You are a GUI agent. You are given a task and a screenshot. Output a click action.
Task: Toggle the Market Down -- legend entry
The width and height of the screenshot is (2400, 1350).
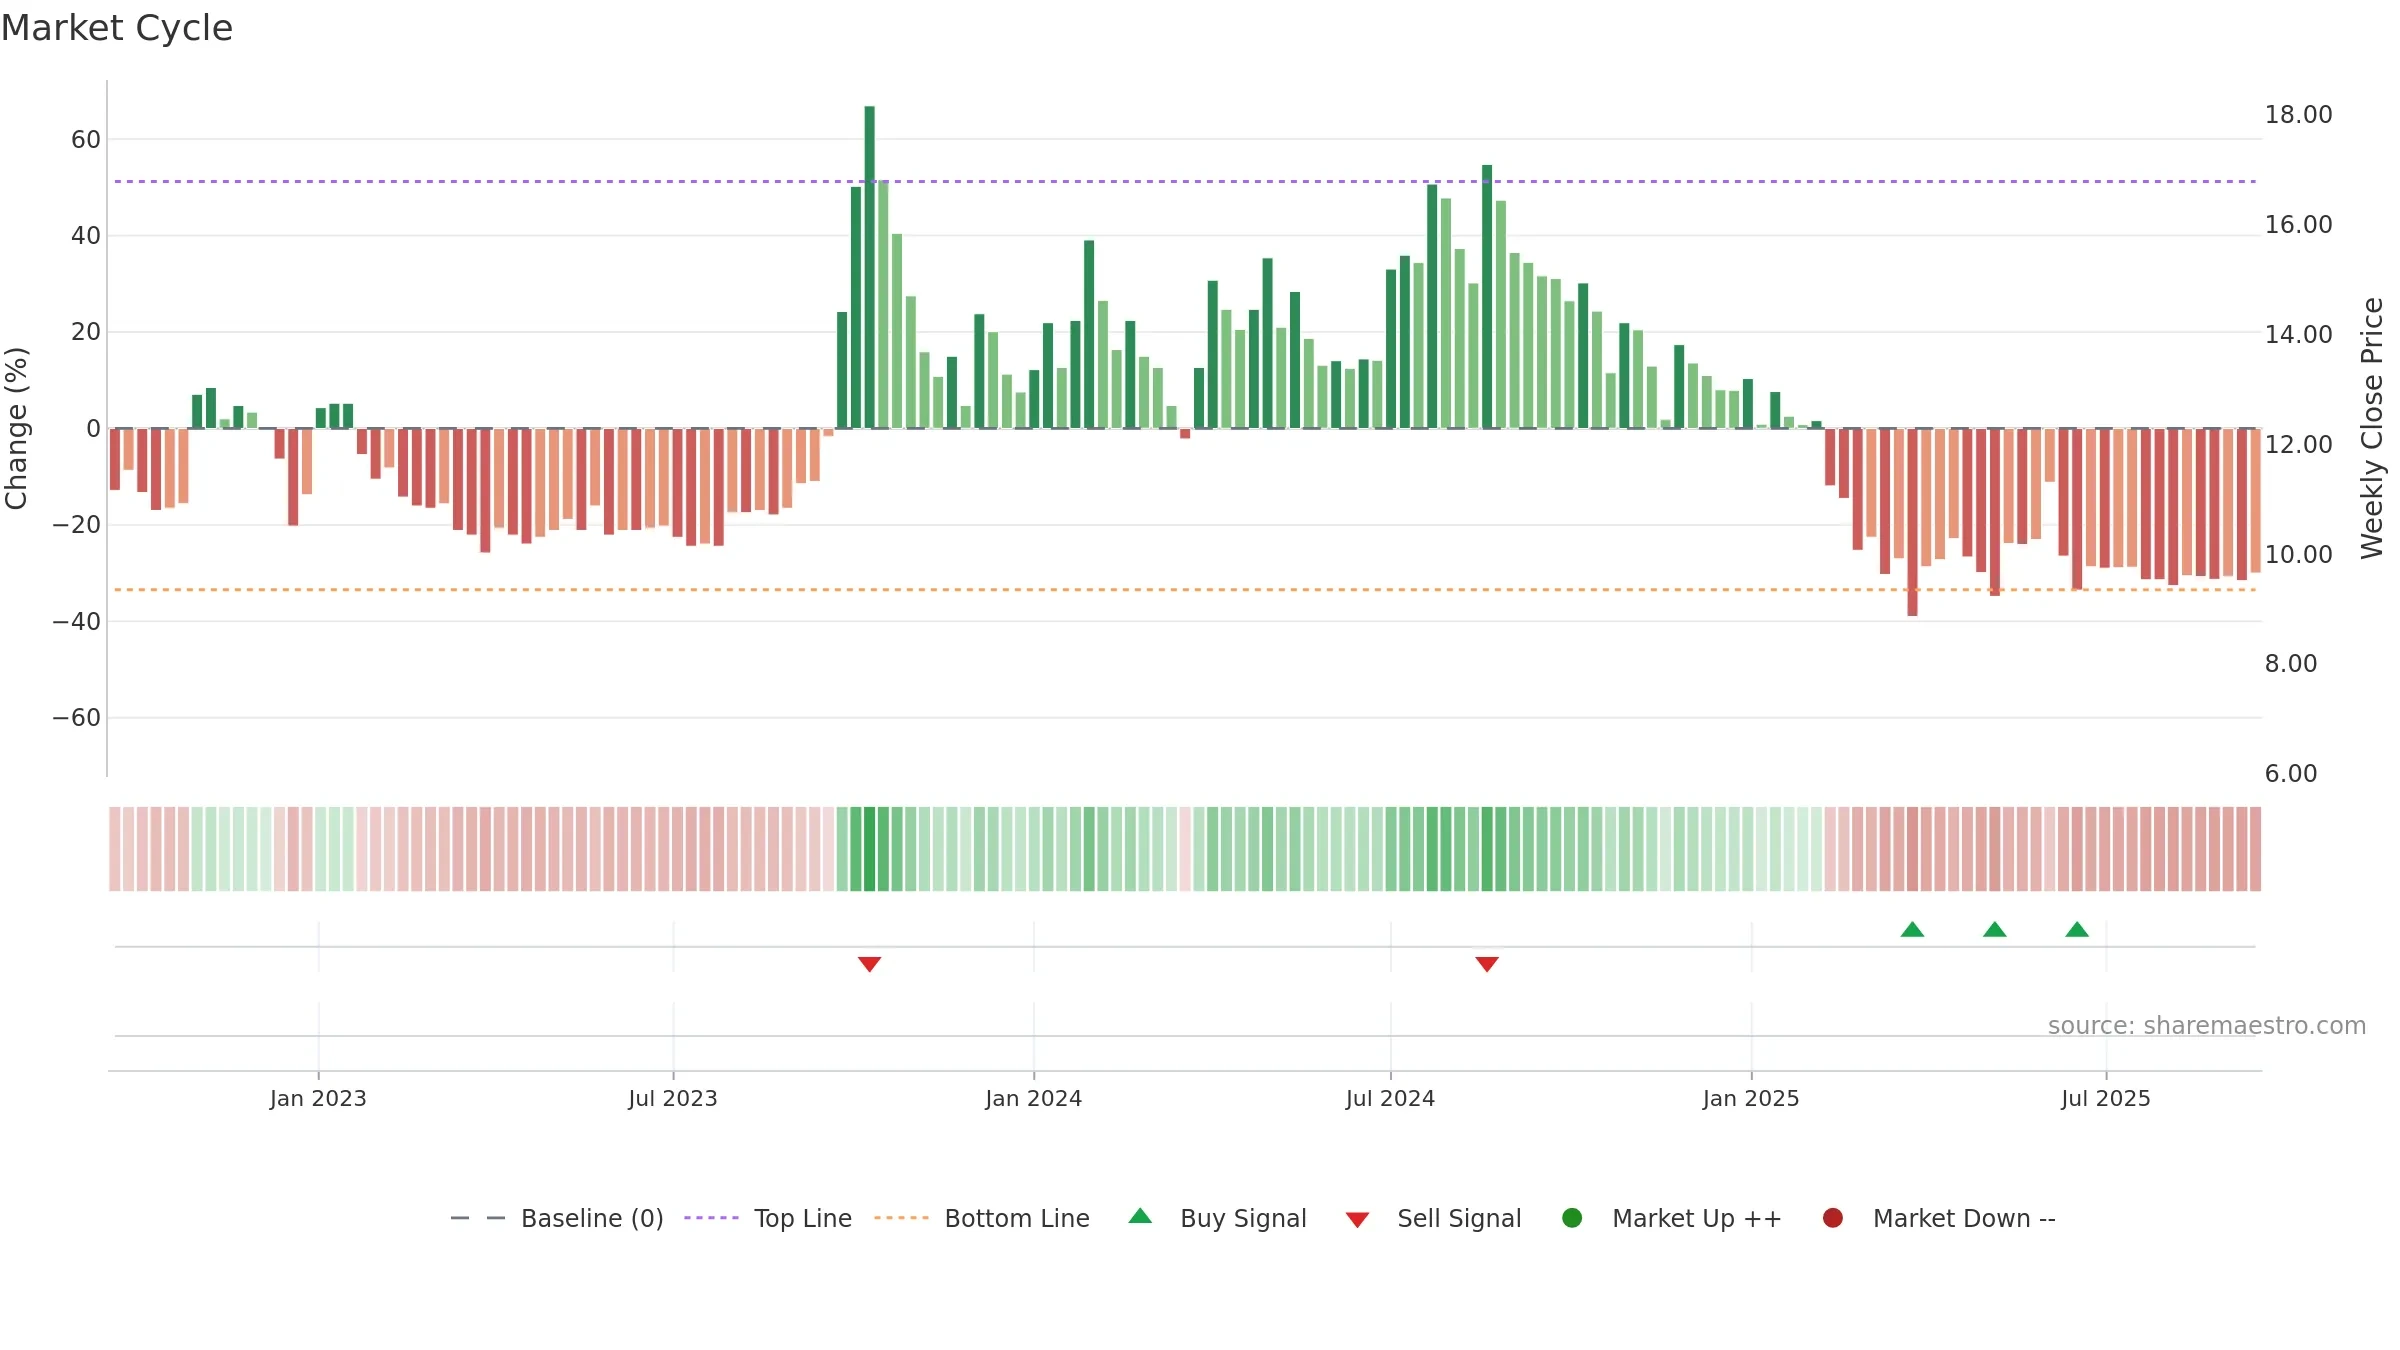pos(1939,1218)
